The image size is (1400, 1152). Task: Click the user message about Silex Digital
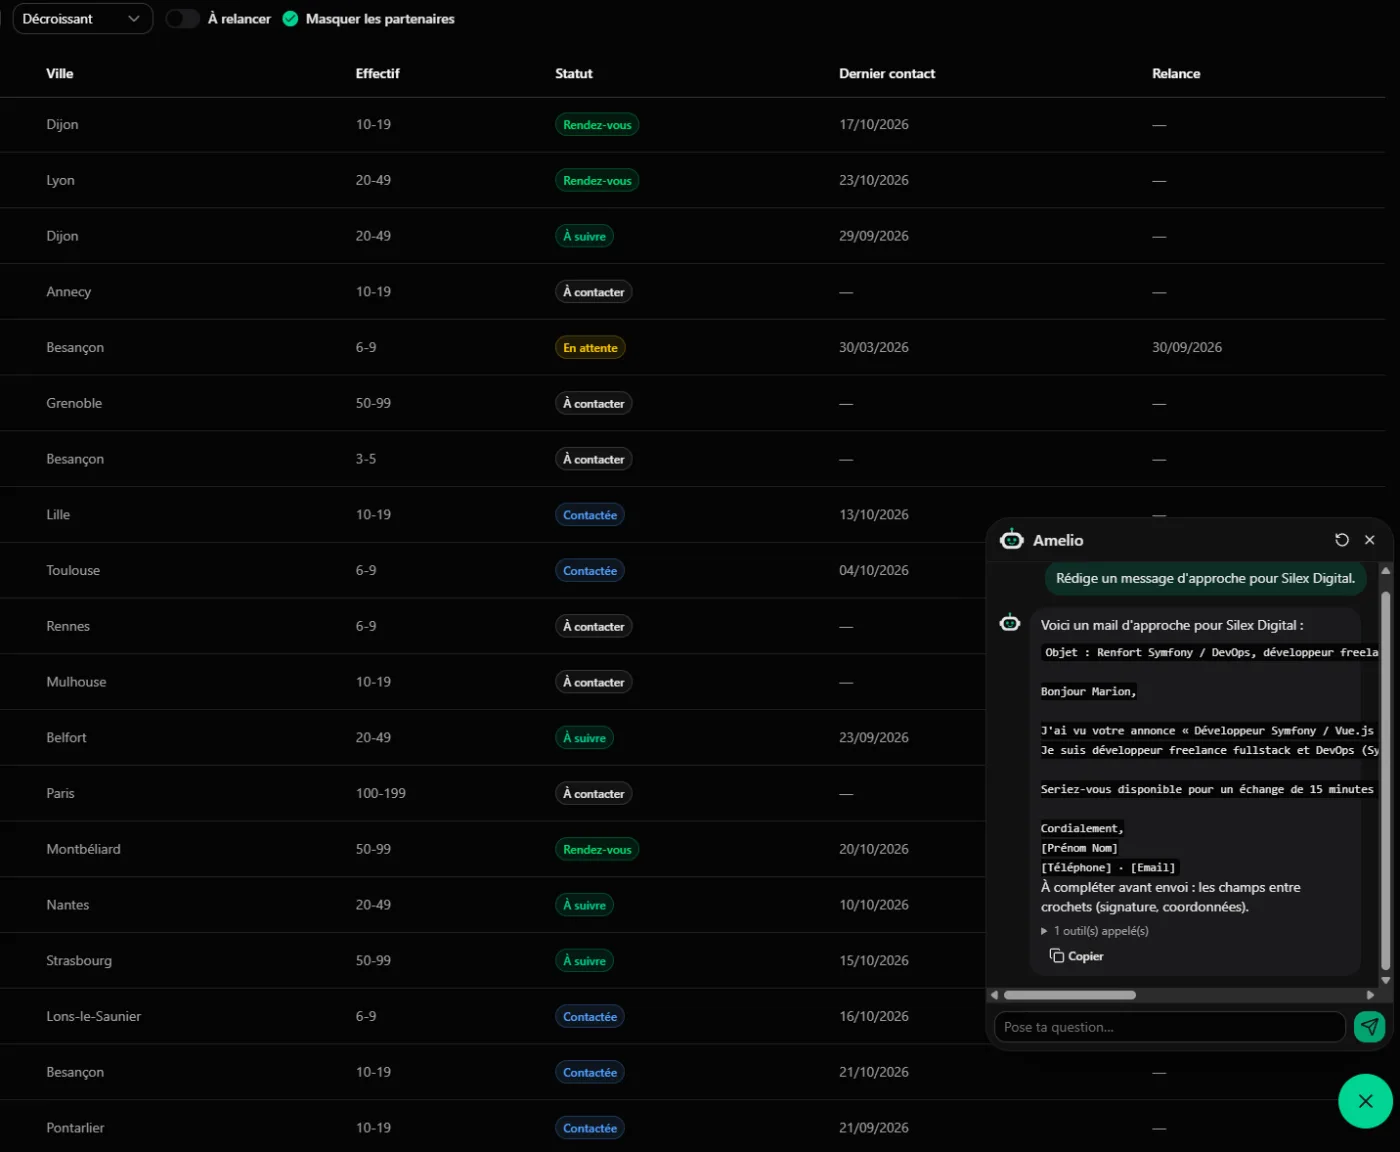1205,578
